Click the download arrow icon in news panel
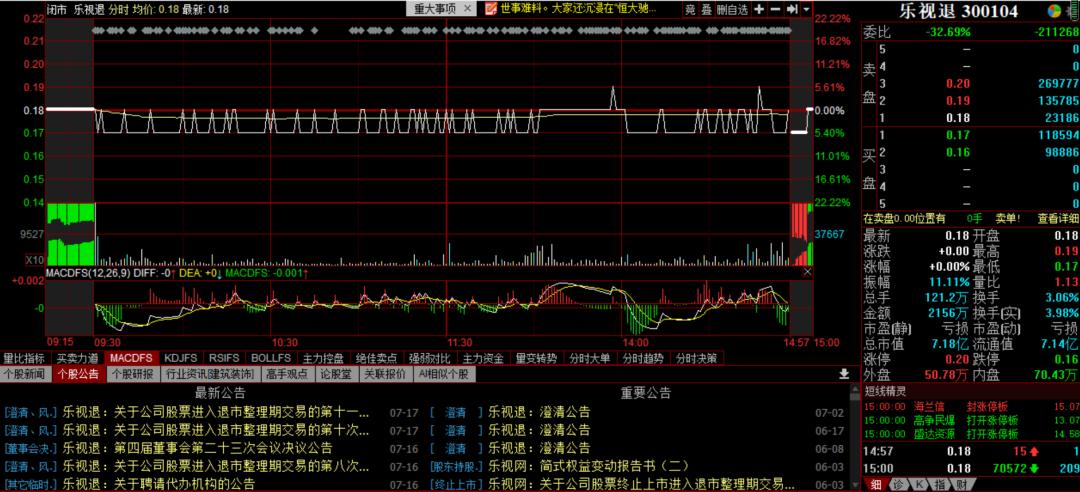Image resolution: width=1080 pixels, height=492 pixels. [x=843, y=374]
